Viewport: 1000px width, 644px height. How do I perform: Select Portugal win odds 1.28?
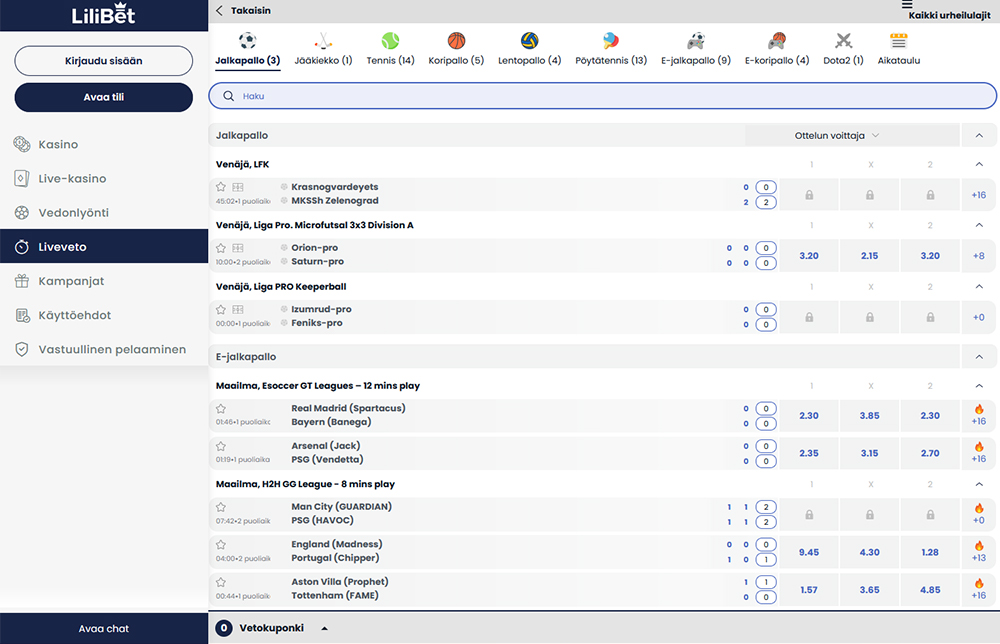pyautogui.click(x=930, y=552)
